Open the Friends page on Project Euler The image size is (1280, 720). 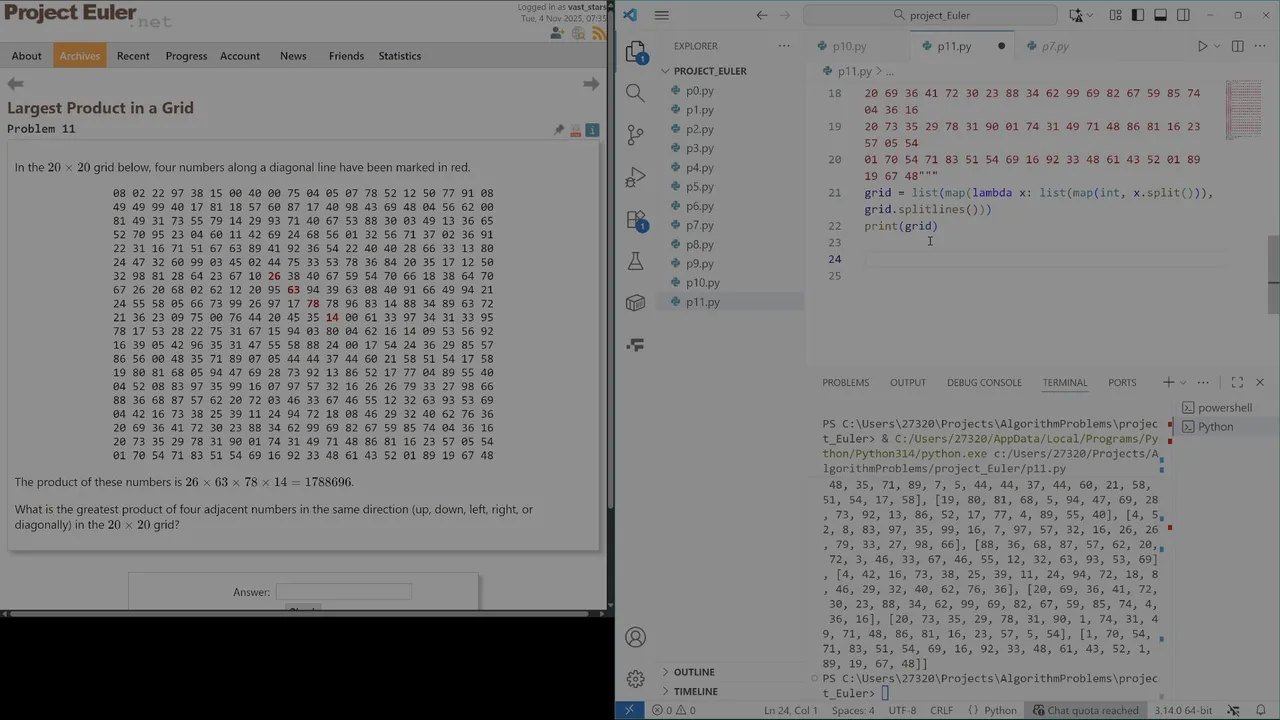(x=346, y=56)
